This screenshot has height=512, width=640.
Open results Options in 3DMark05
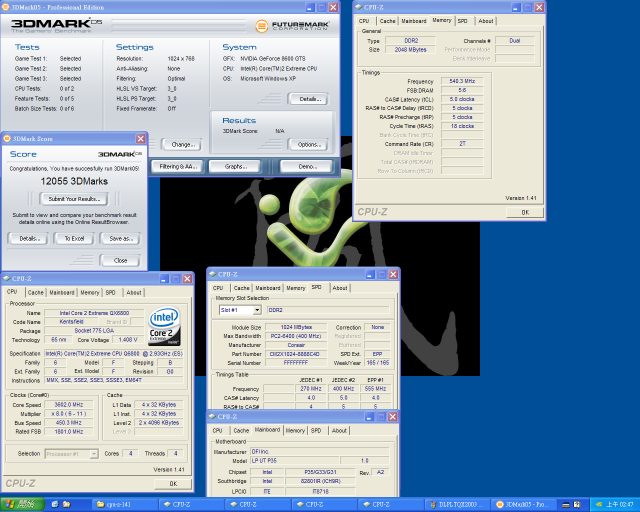(309, 145)
